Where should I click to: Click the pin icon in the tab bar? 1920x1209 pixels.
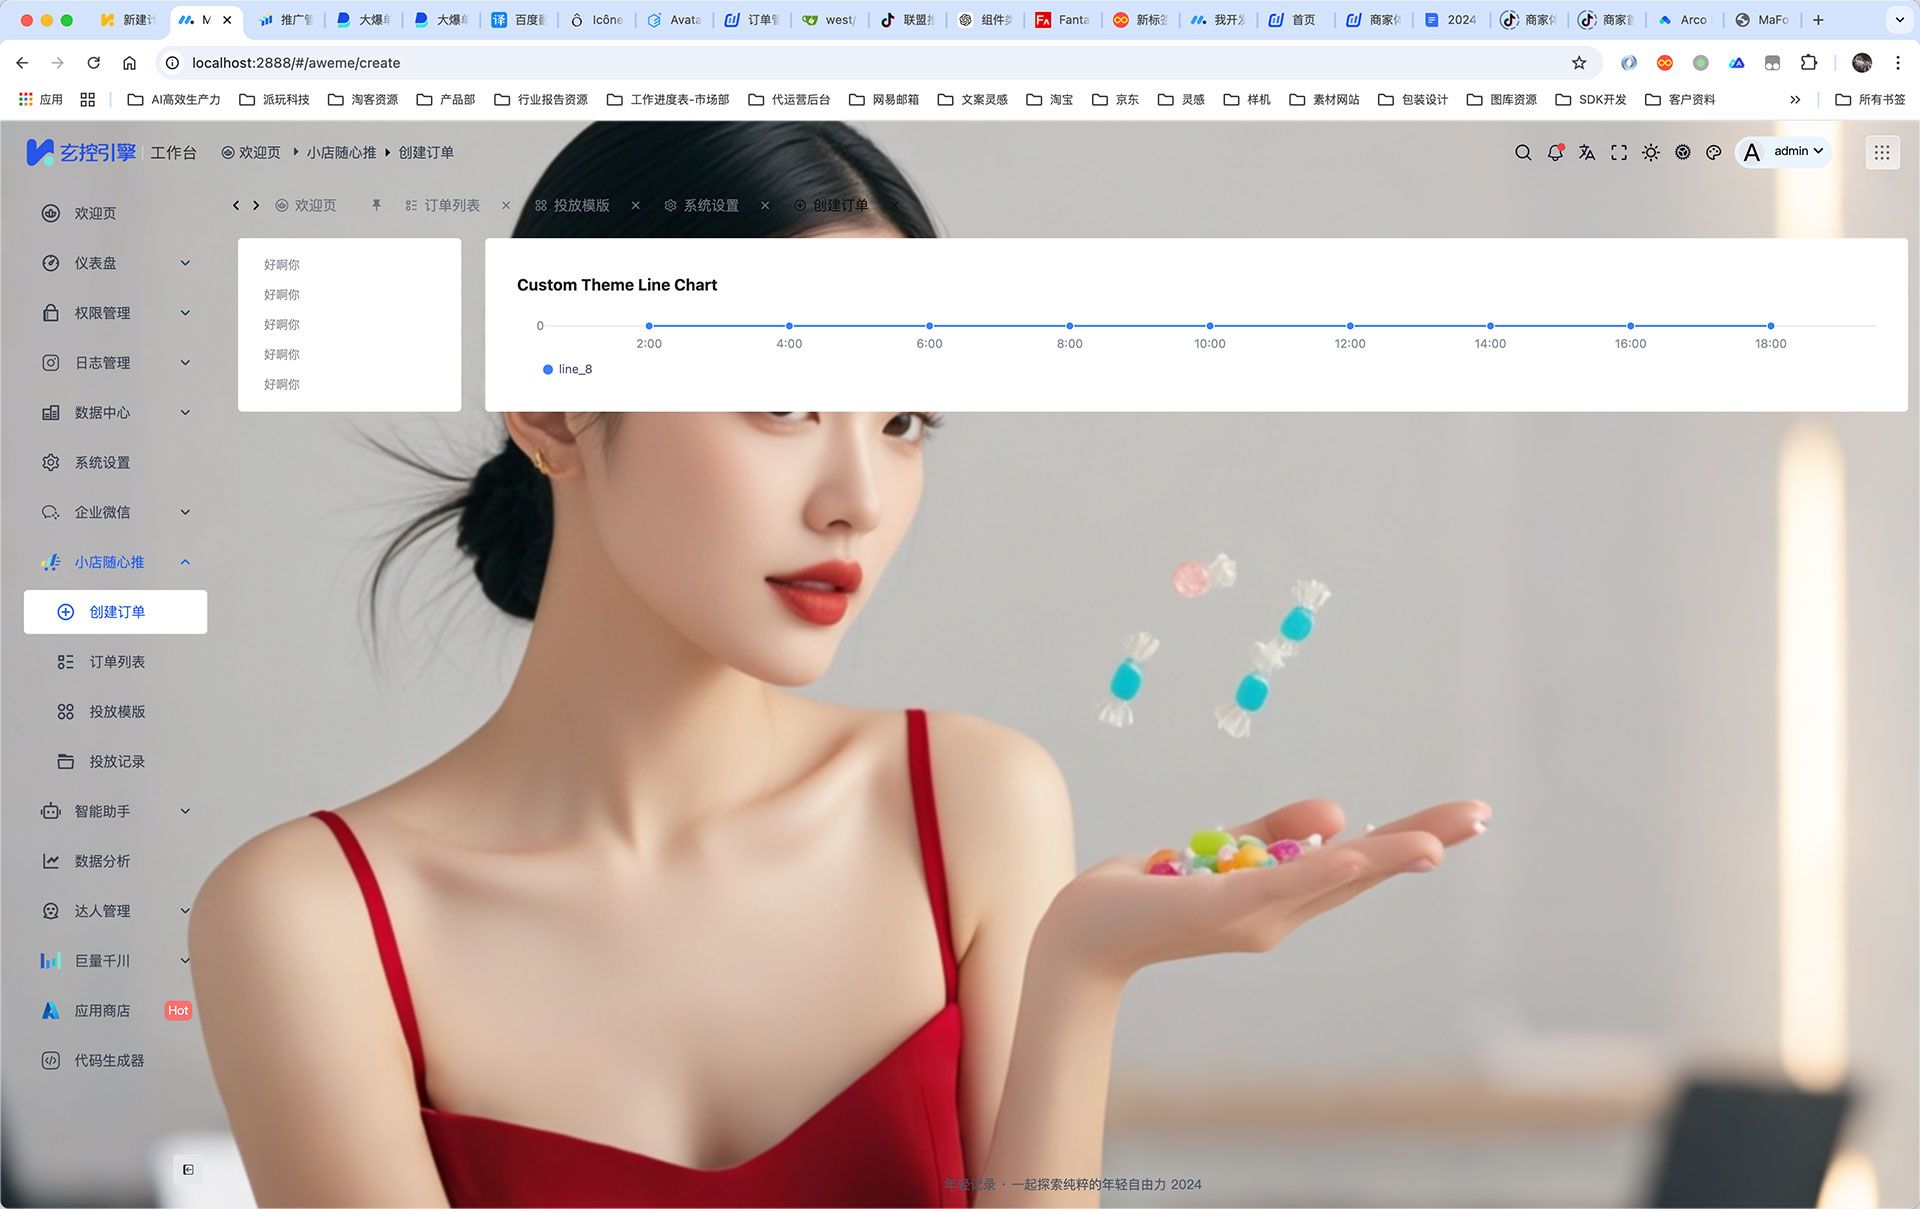[376, 205]
